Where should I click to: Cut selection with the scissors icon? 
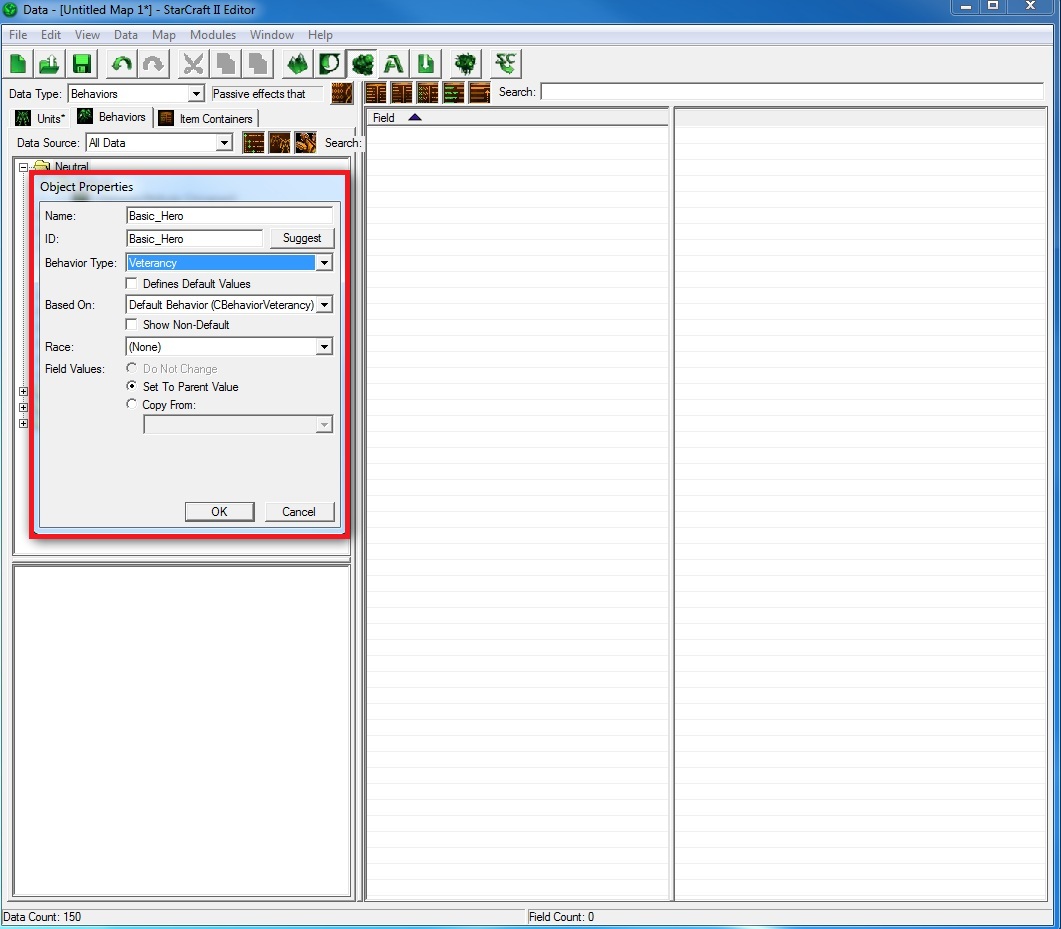pyautogui.click(x=194, y=64)
